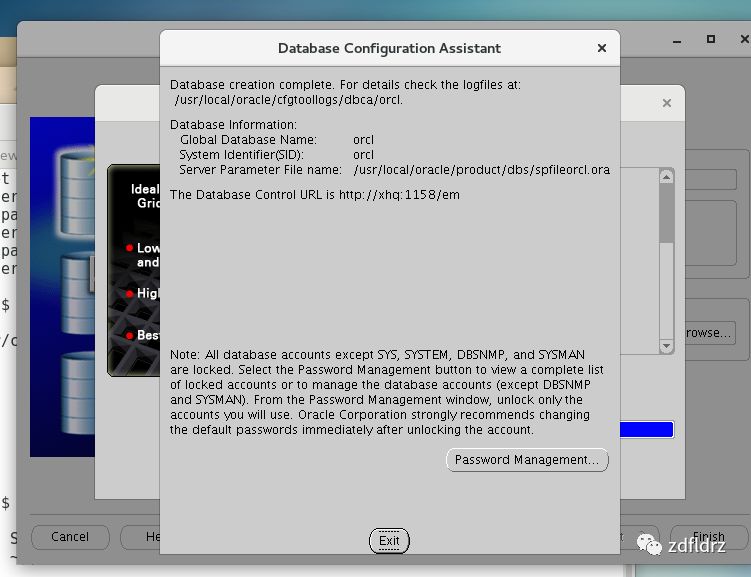Image resolution: width=751 pixels, height=577 pixels.
Task: Click Cancel in the background wizard
Action: click(x=70, y=537)
